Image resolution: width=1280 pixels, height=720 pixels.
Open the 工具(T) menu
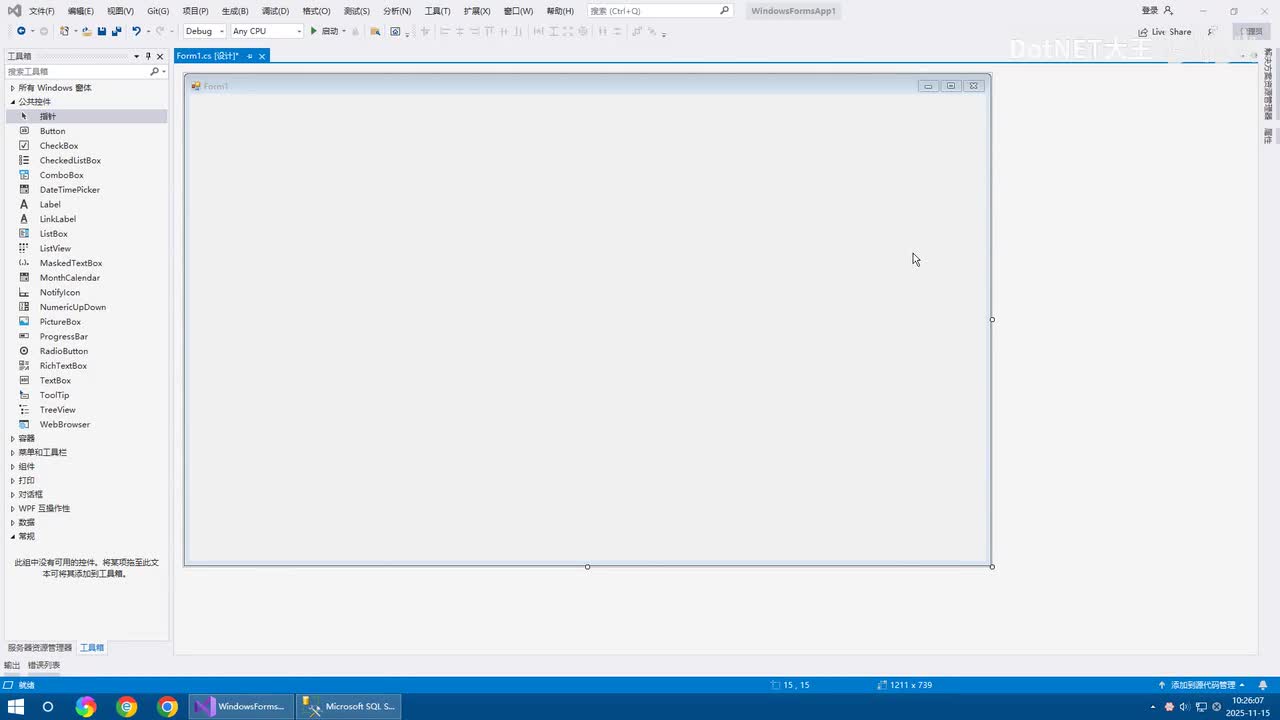(438, 11)
